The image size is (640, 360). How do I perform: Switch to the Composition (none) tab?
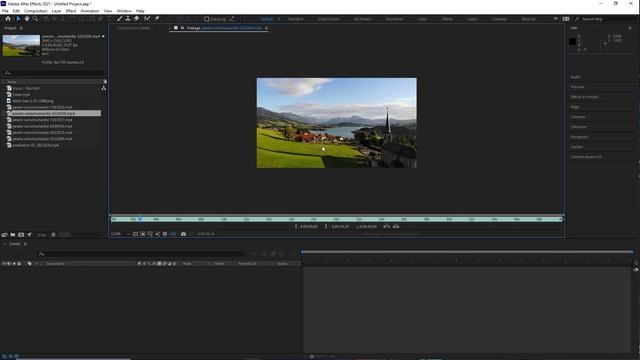133,28
